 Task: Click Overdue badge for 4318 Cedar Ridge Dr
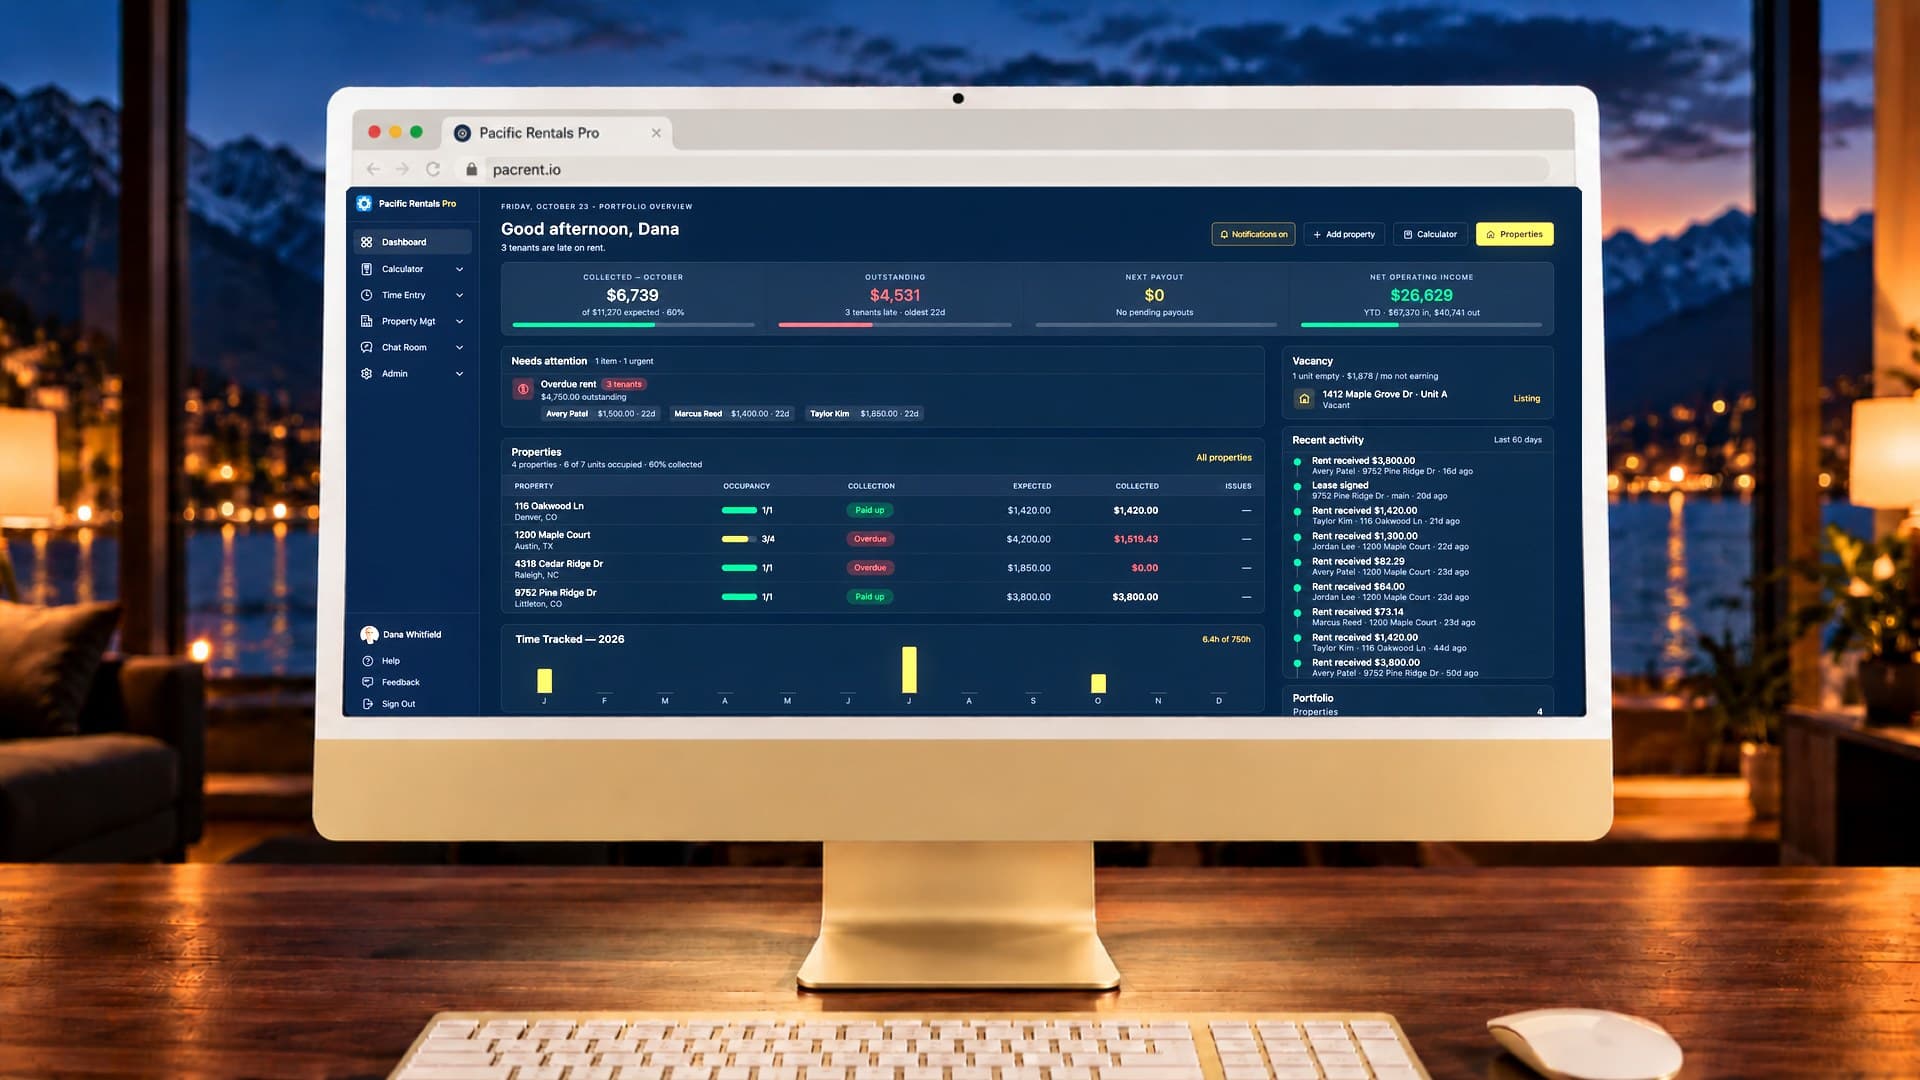coord(870,567)
